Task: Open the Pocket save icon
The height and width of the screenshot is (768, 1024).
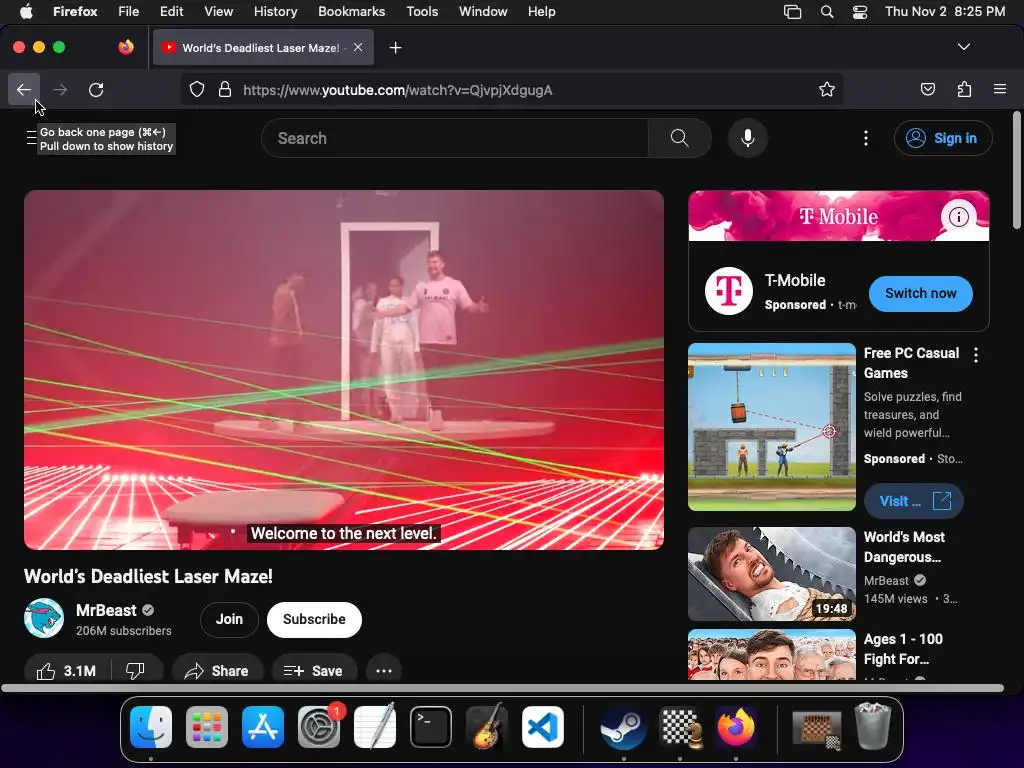Action: [x=927, y=89]
